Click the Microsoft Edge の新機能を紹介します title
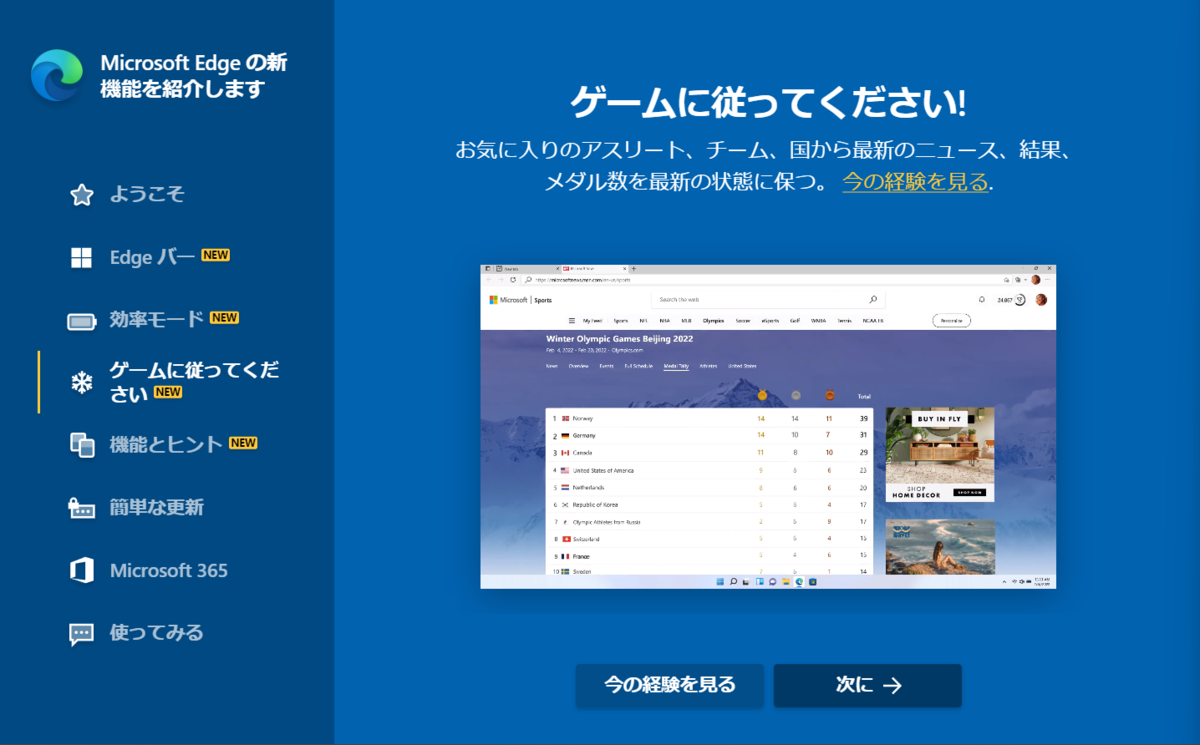1200x745 pixels. [x=194, y=76]
